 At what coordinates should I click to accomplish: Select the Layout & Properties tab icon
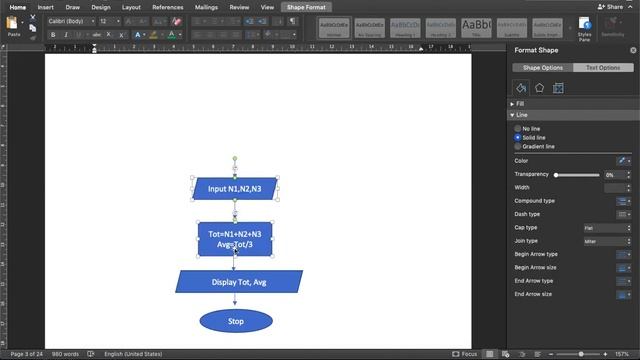(558, 88)
